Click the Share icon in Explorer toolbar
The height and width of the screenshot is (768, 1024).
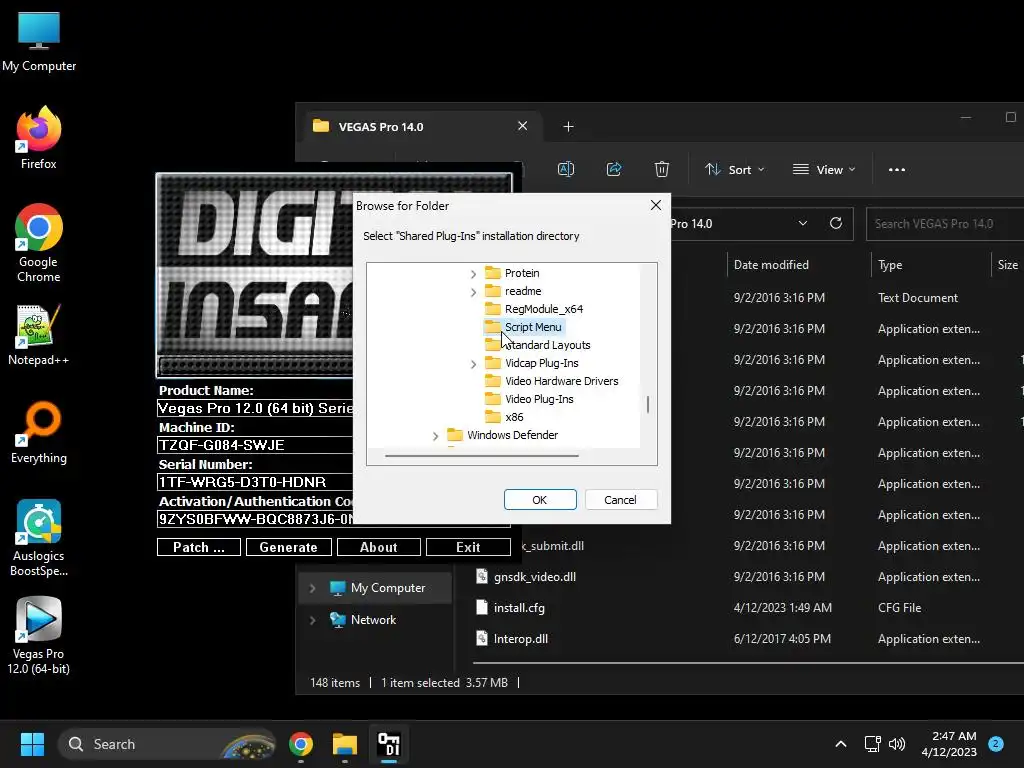click(614, 169)
